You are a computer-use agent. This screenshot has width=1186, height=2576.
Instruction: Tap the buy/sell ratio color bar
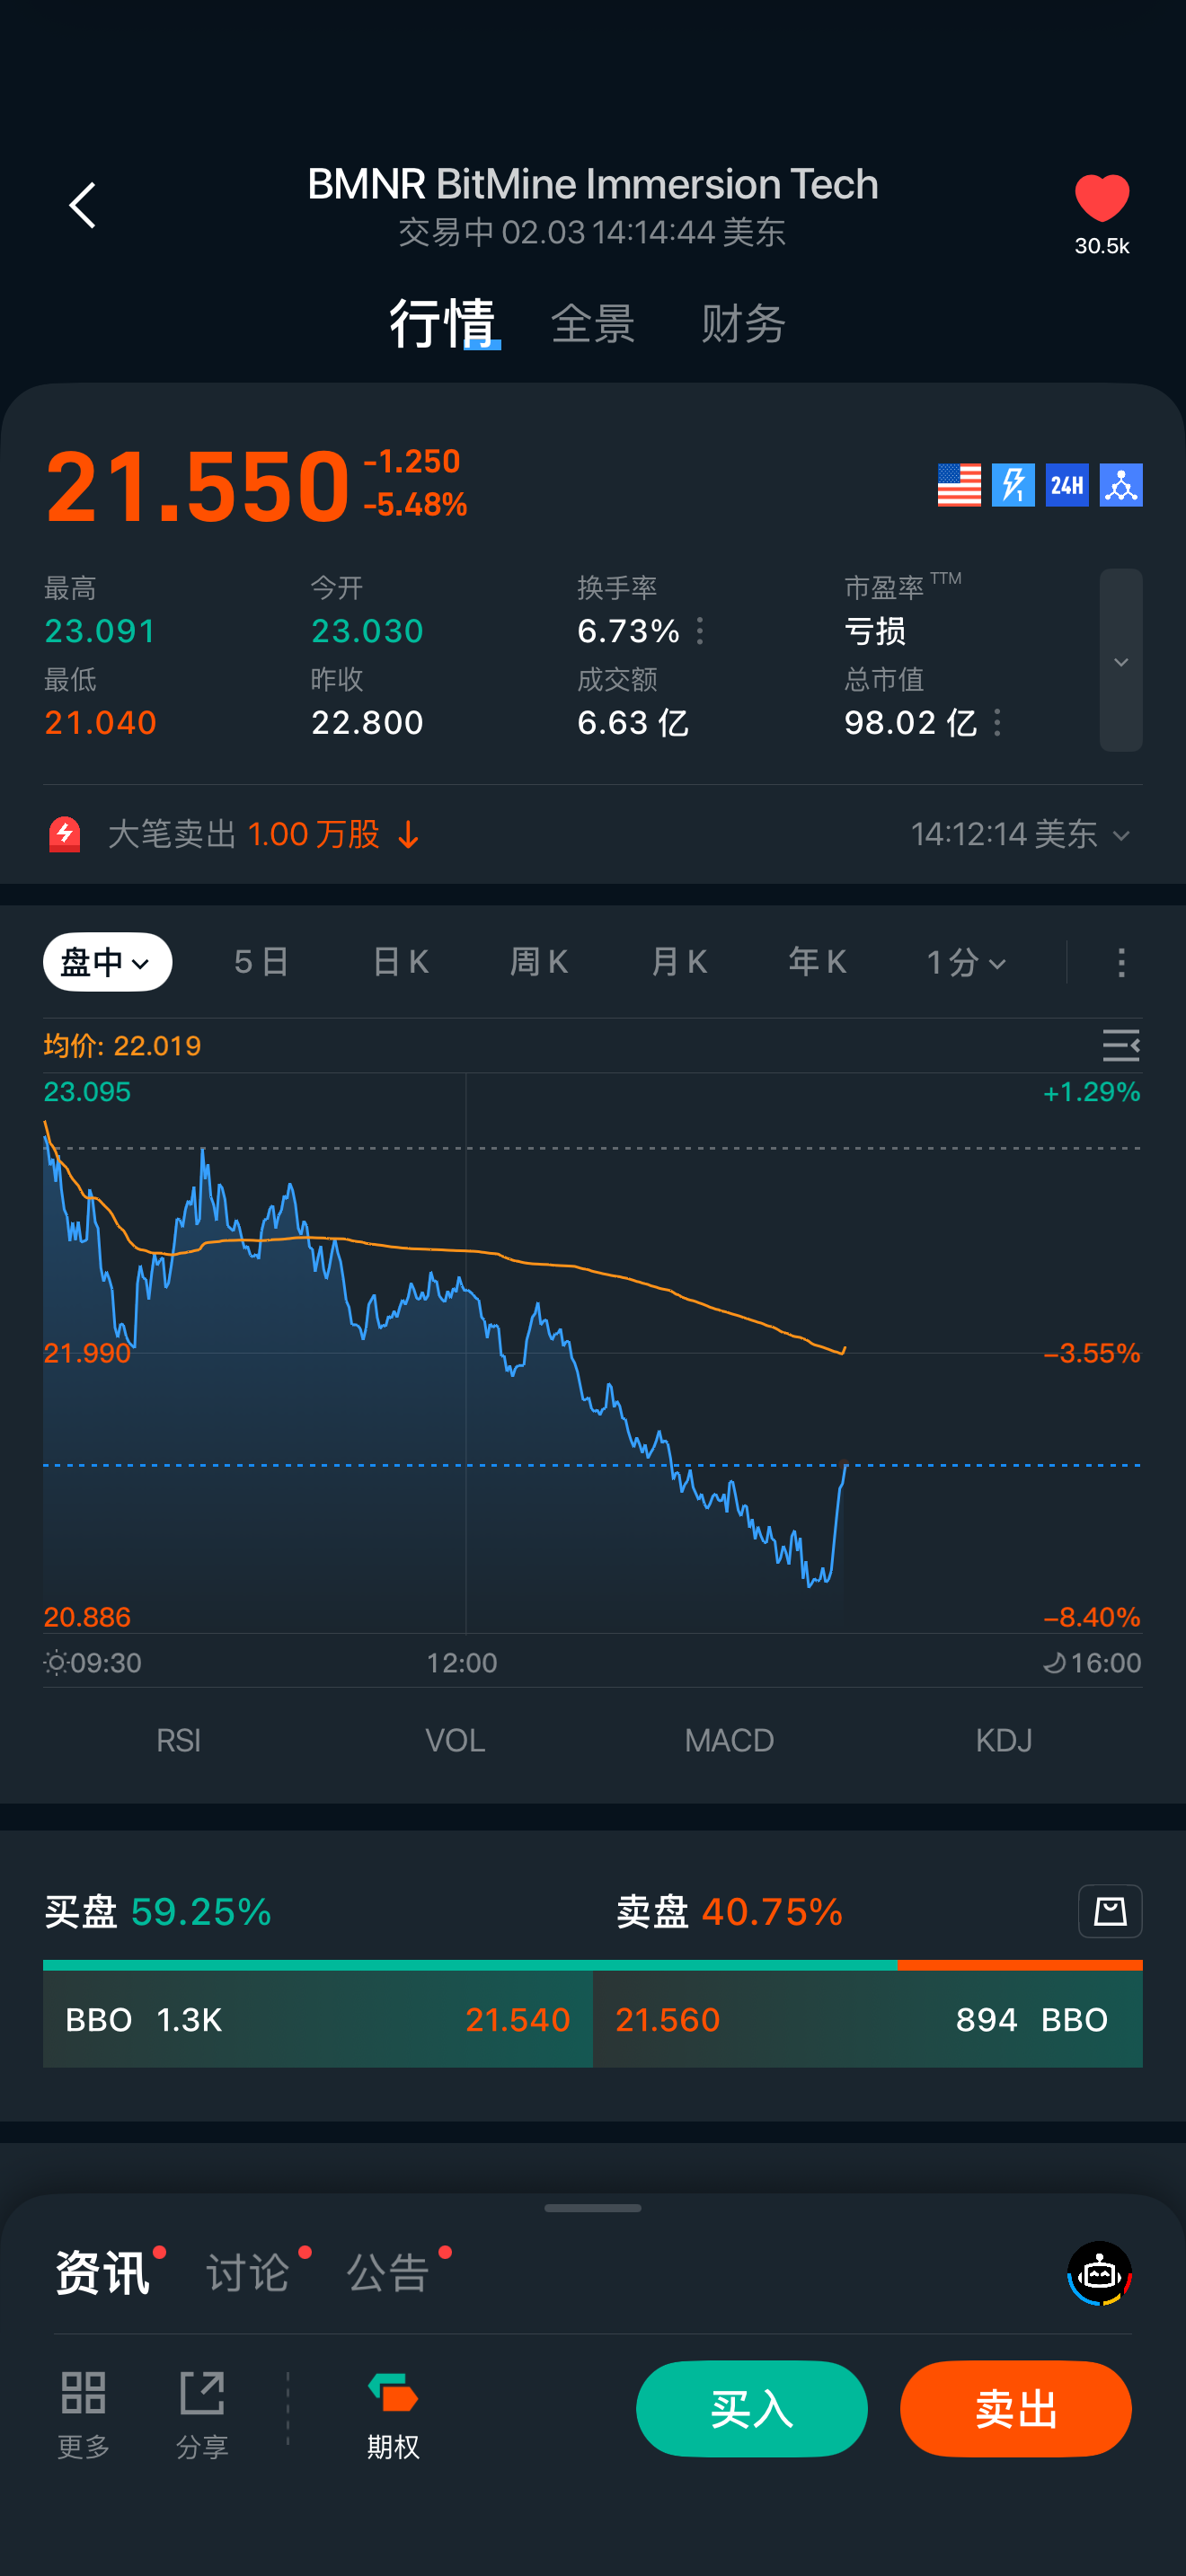(592, 1965)
